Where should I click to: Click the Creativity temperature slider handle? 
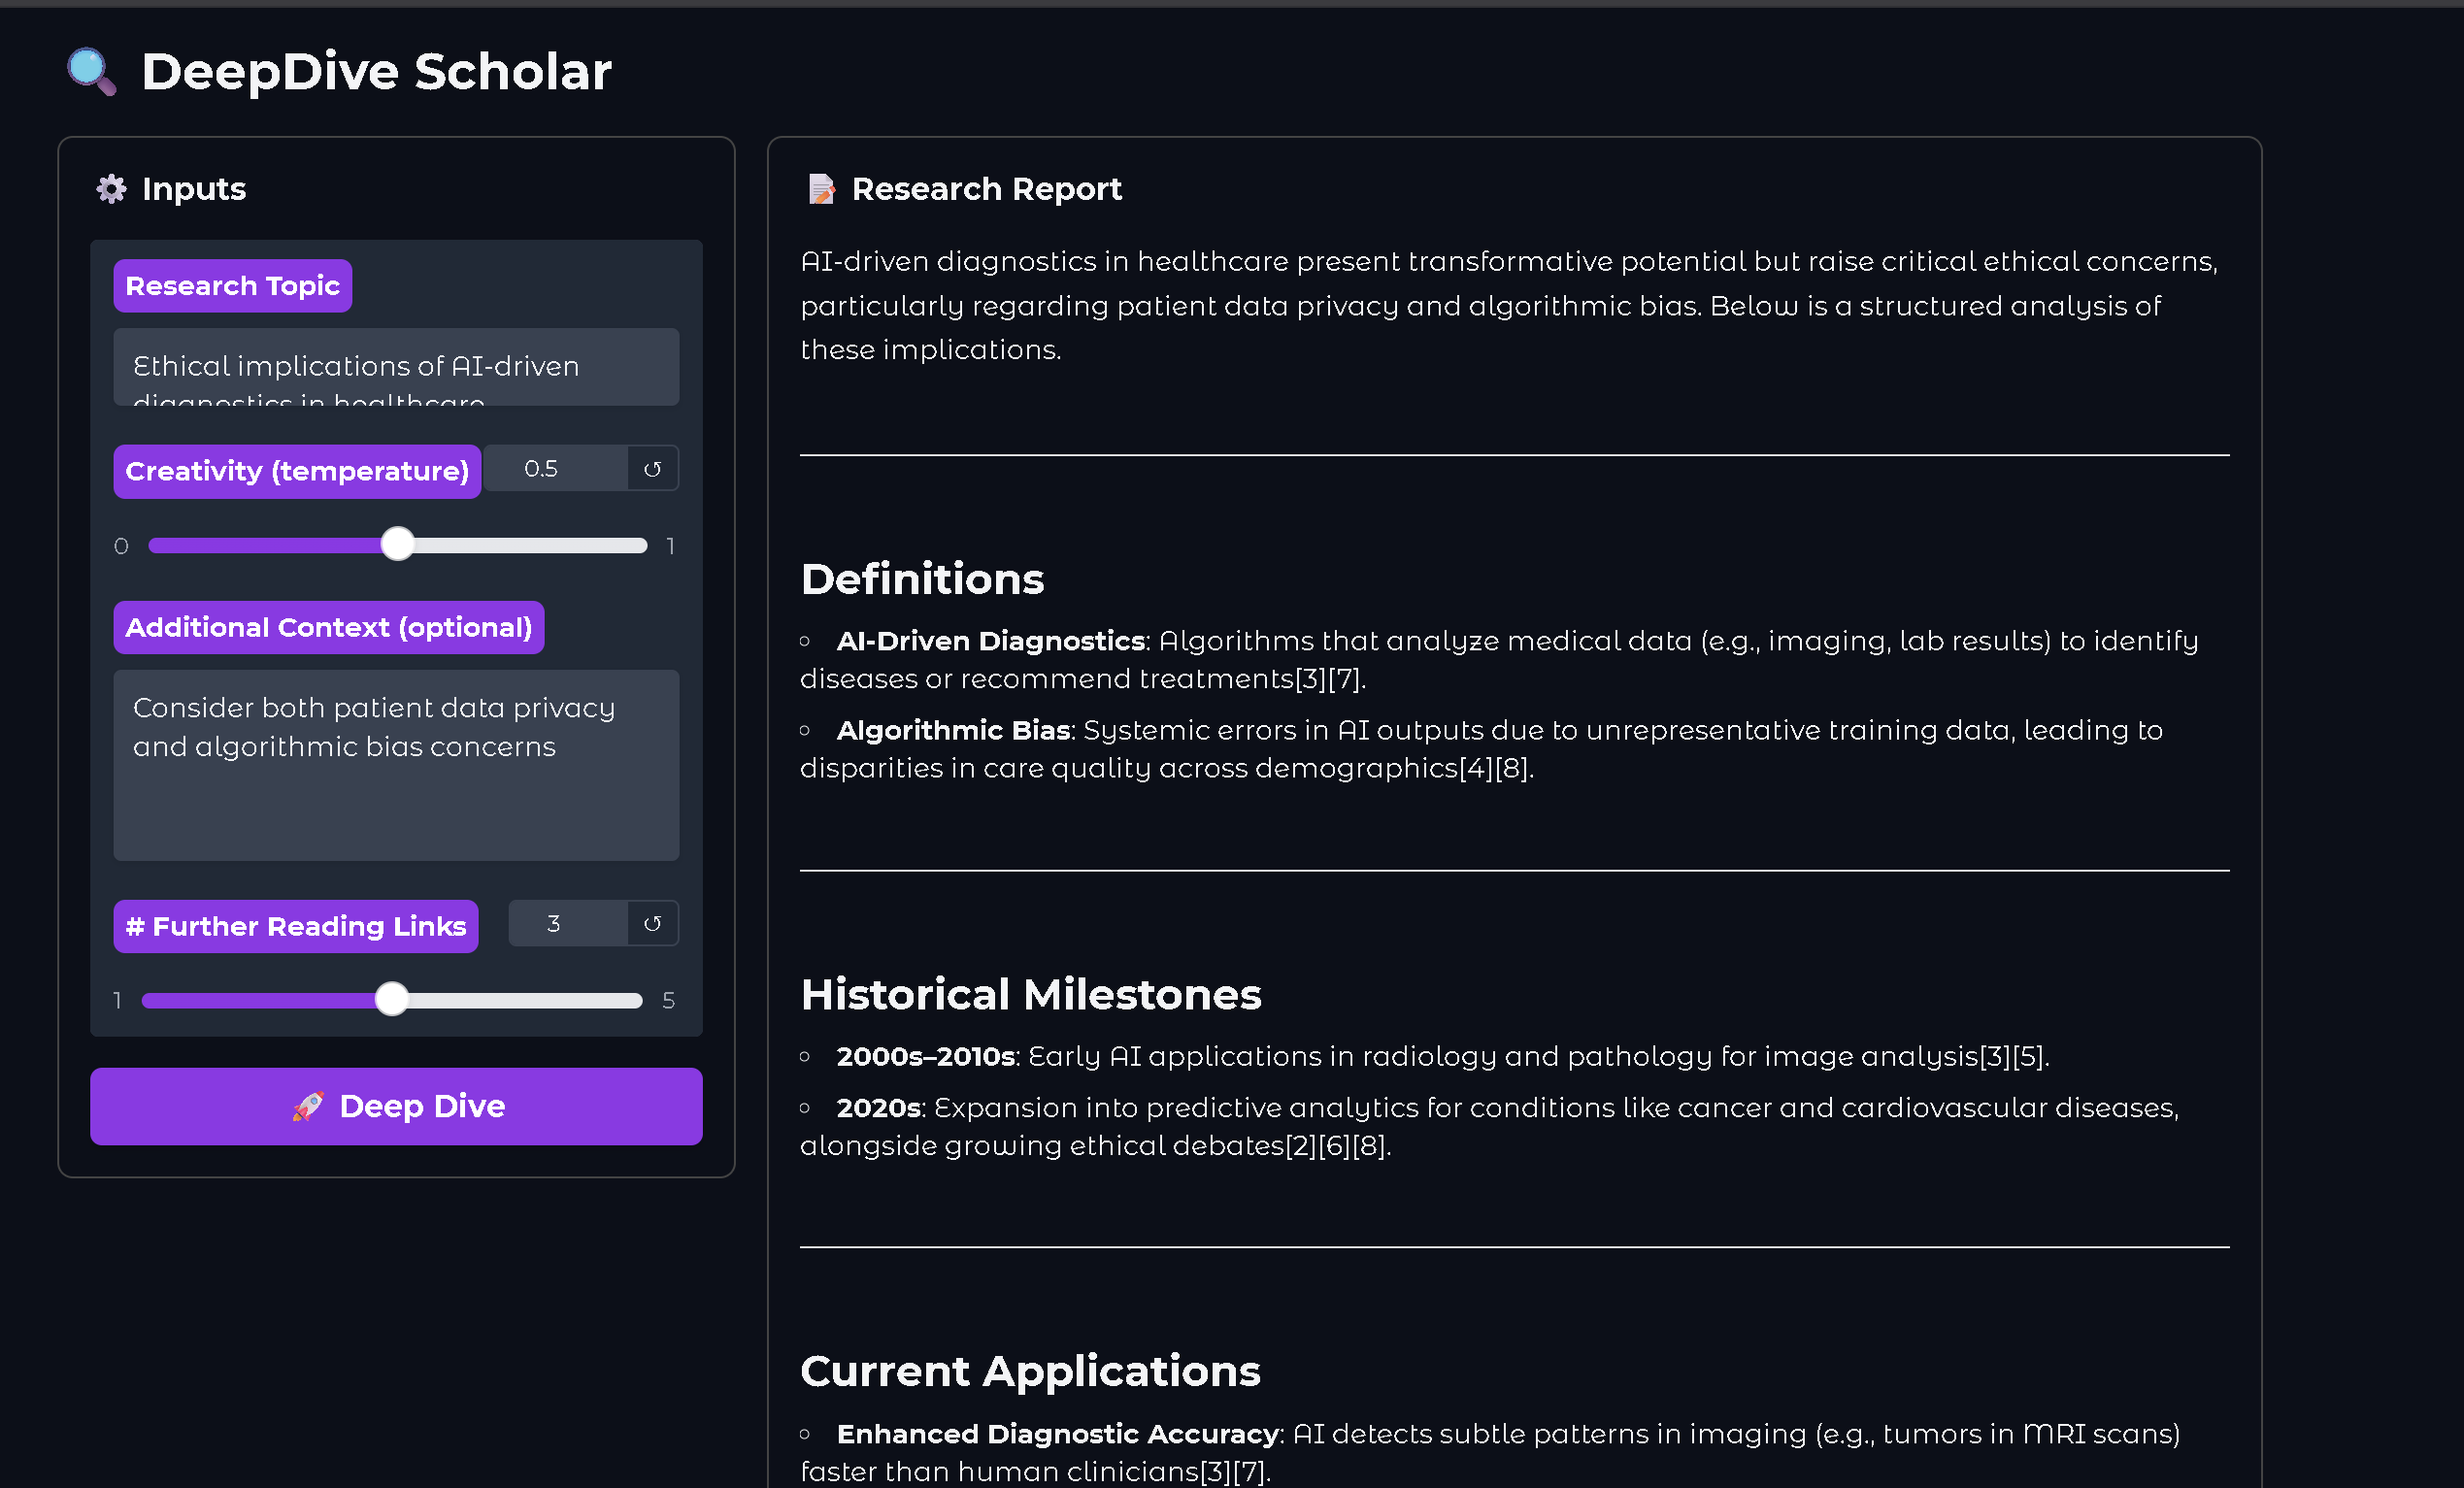point(398,545)
